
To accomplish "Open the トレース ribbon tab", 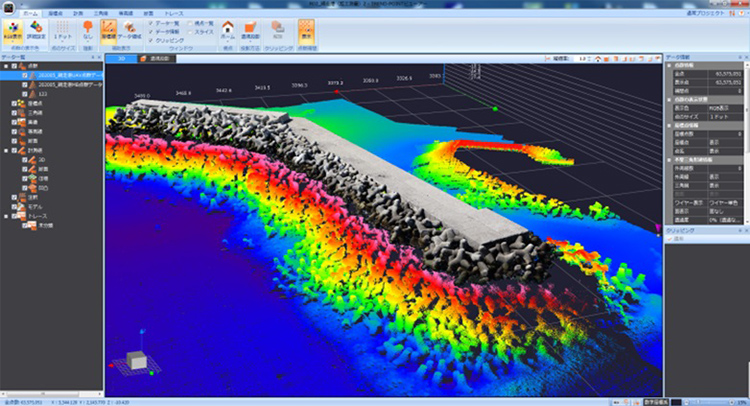I will point(174,14).
